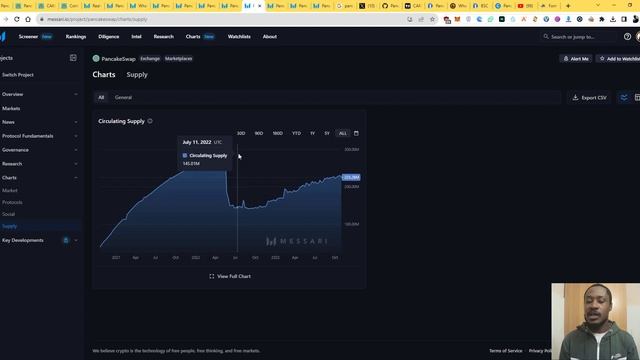Click the Terms of Service footer link
Screen dimensions: 640x360
tap(506, 351)
